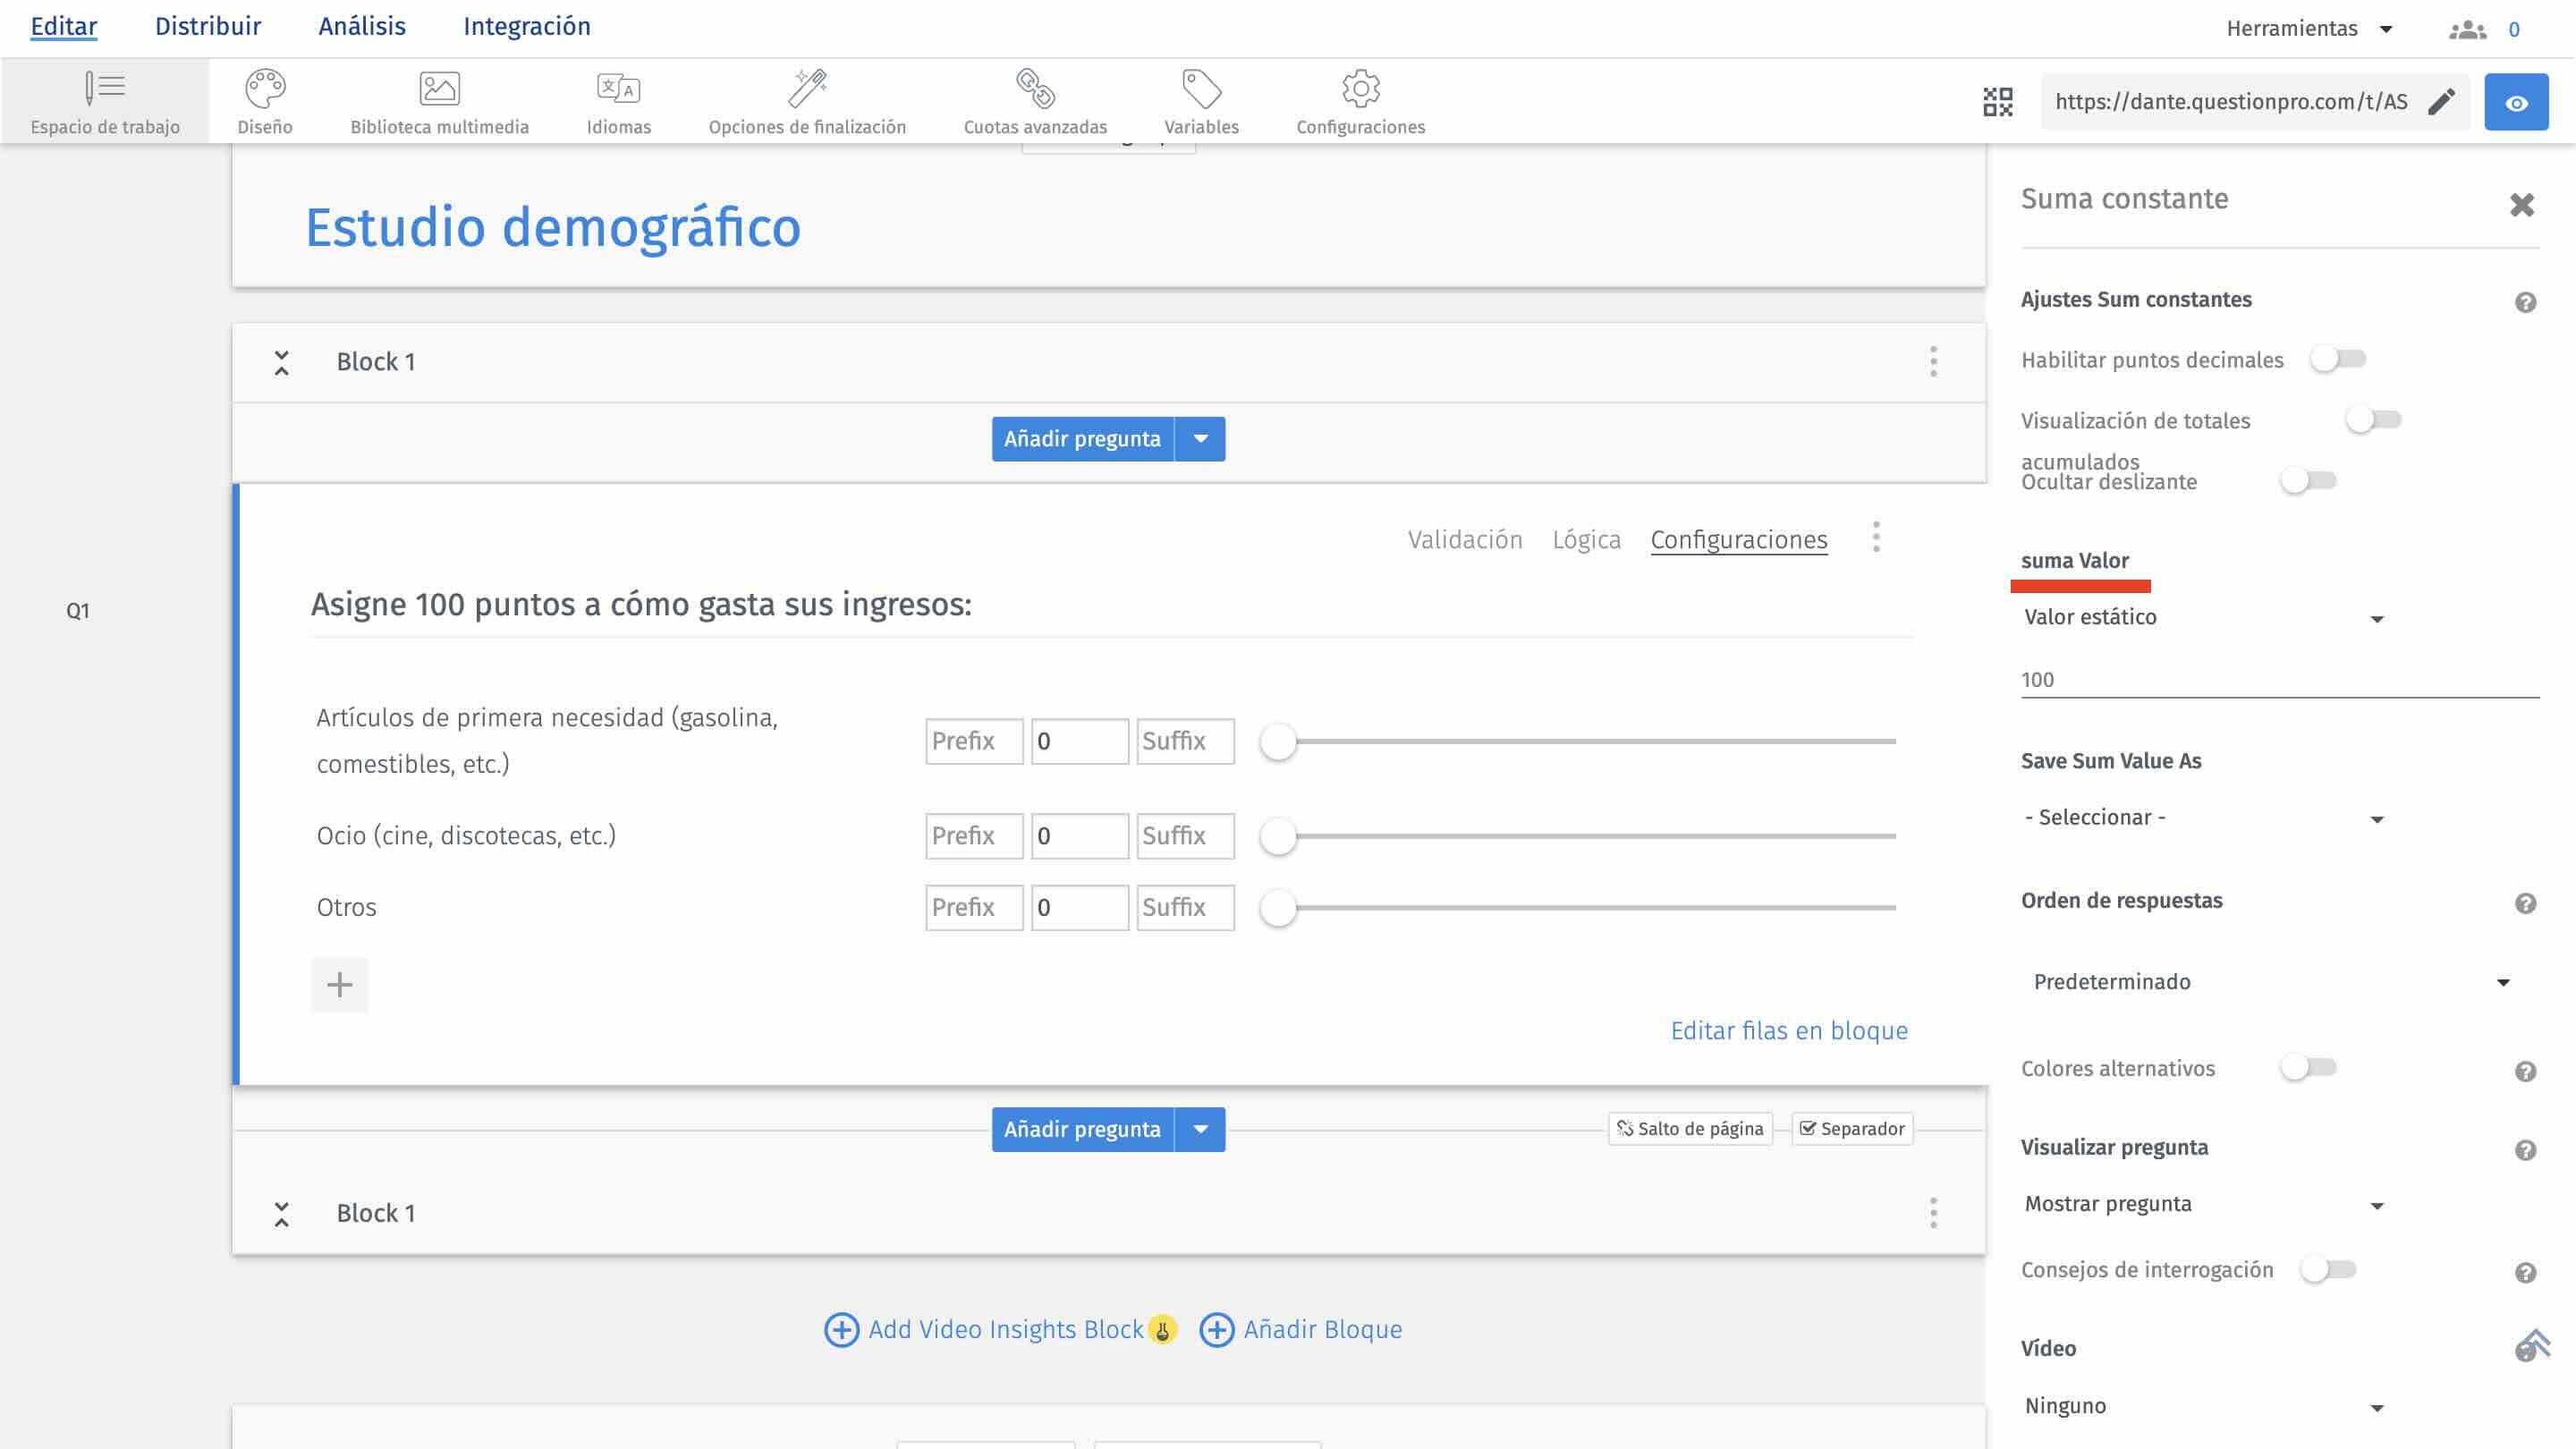
Task: Switch to the Distribuir tab
Action: pos(207,26)
